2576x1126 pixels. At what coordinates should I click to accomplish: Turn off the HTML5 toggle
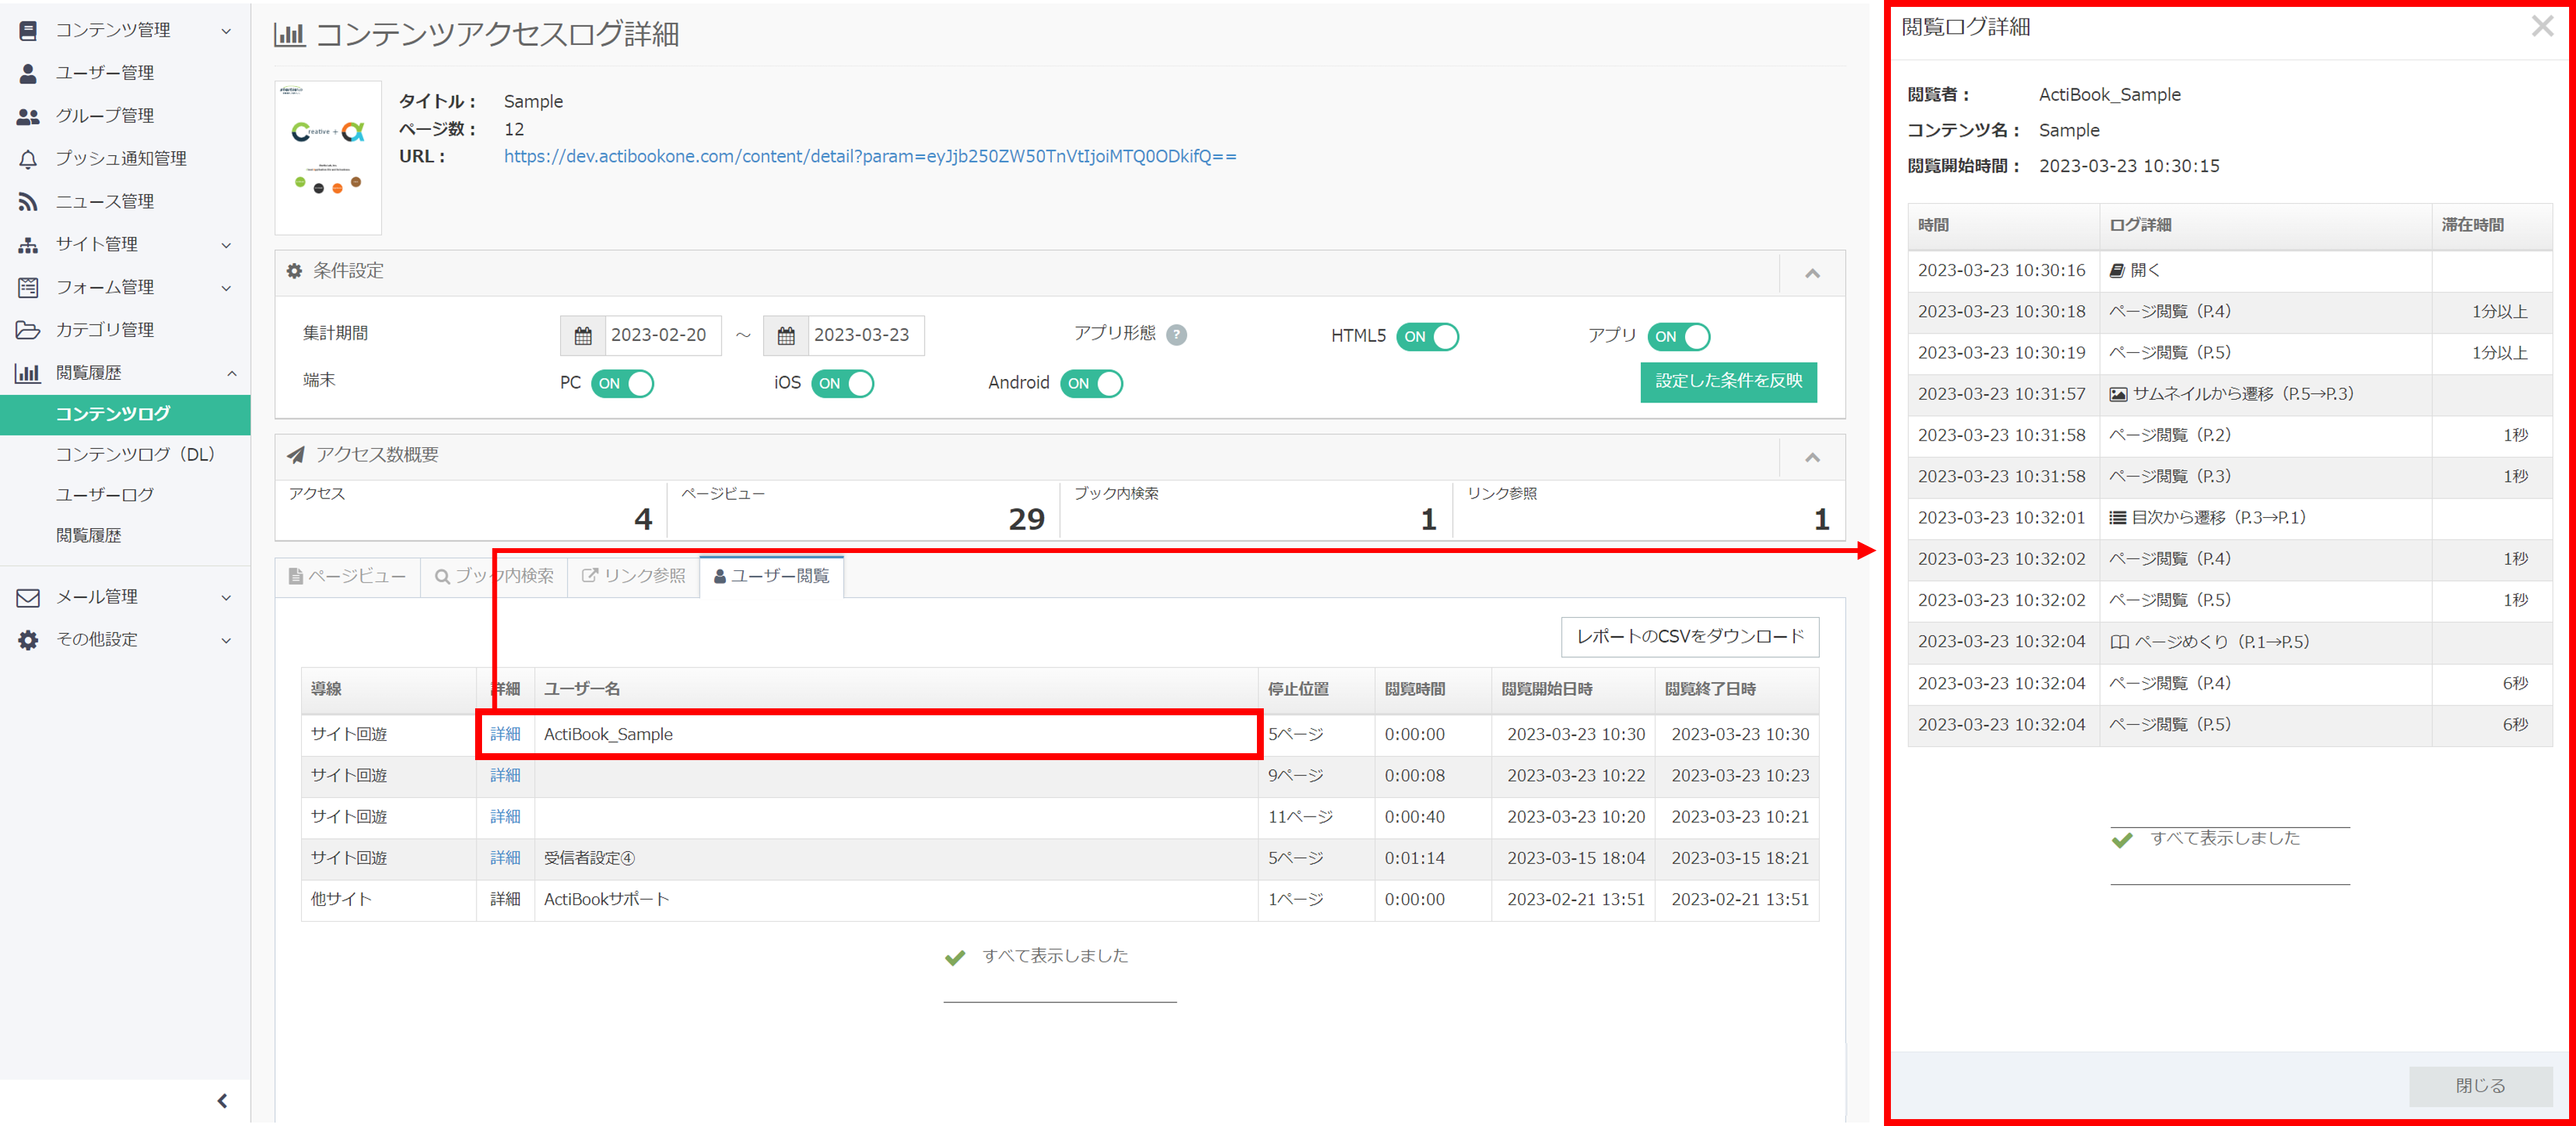[1427, 337]
